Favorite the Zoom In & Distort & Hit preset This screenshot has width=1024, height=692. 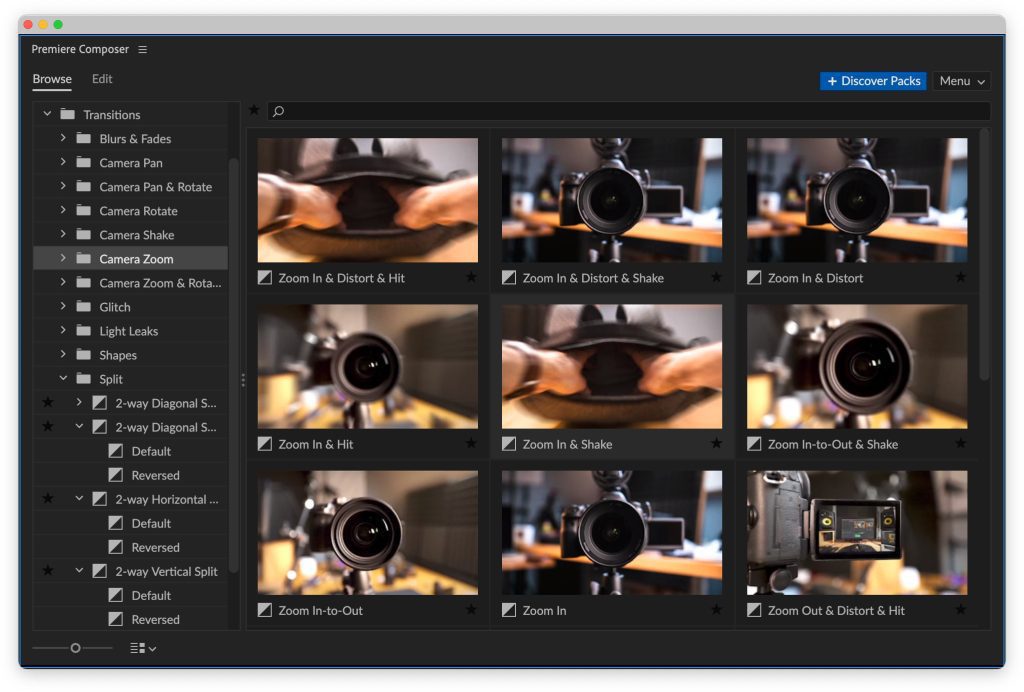point(471,278)
